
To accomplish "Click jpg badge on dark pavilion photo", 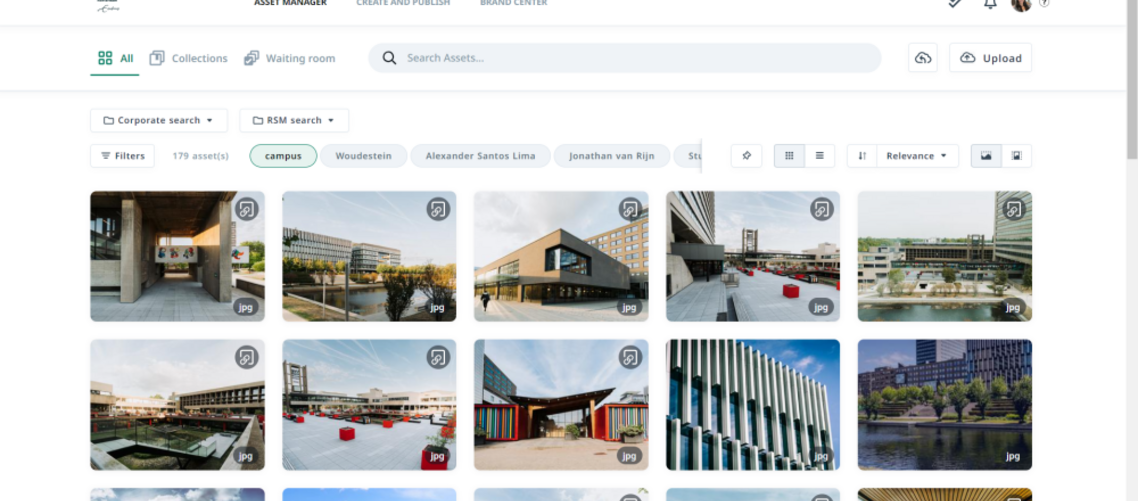I will [629, 307].
